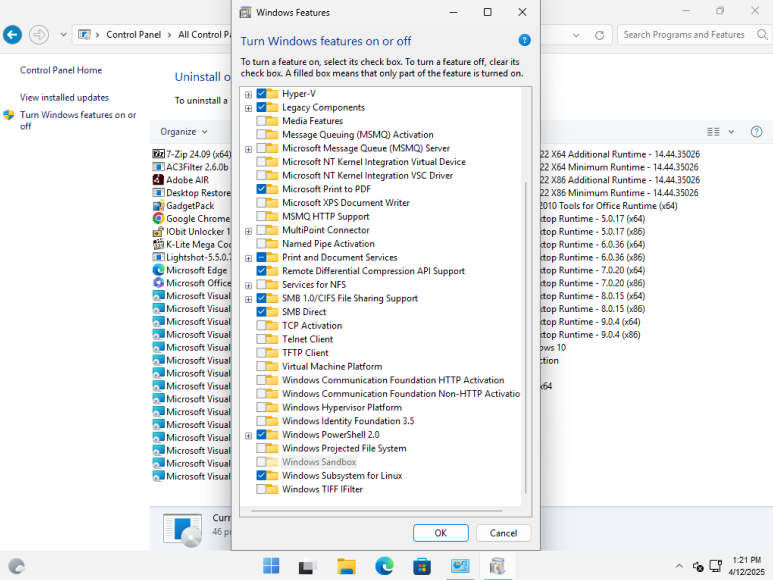
Task: Open Task View from taskbar
Action: pyautogui.click(x=308, y=567)
